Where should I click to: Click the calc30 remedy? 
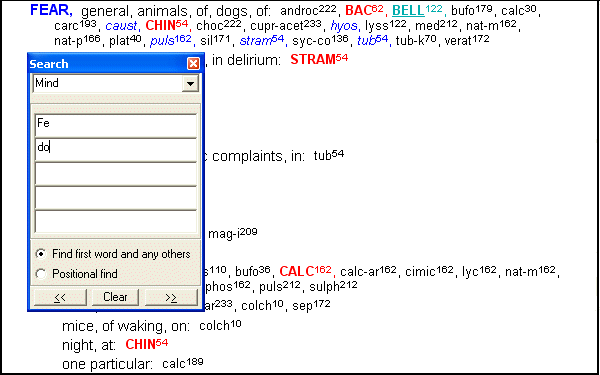(x=518, y=10)
